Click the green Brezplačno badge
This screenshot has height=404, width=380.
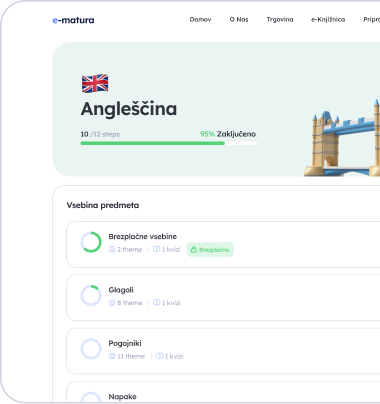coord(210,250)
